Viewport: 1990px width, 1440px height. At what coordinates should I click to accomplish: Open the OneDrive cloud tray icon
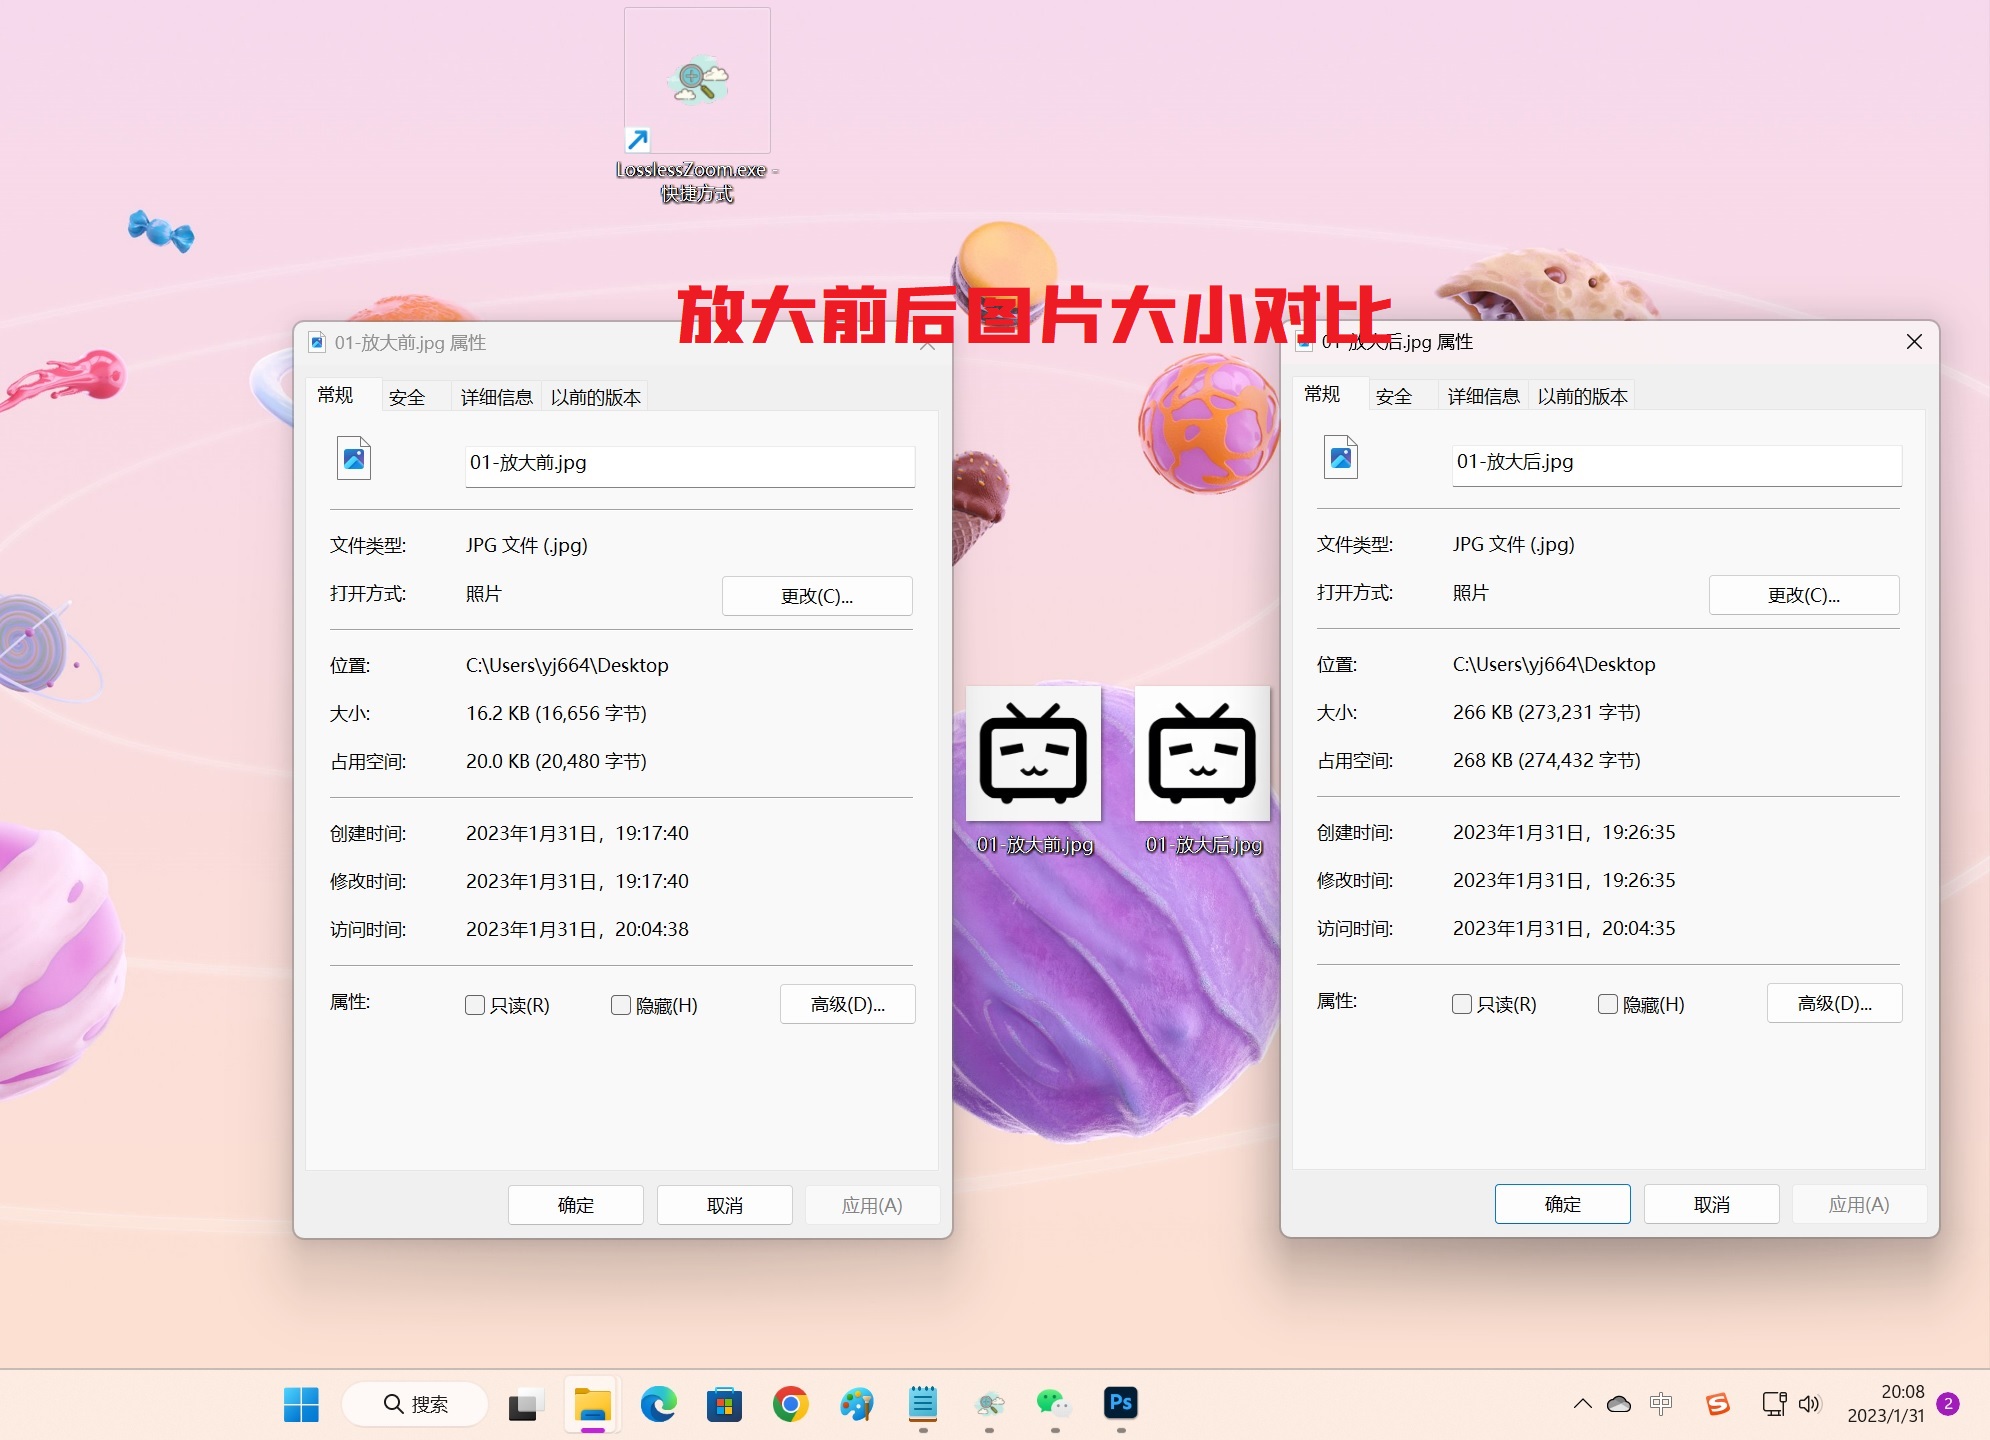pos(1619,1404)
